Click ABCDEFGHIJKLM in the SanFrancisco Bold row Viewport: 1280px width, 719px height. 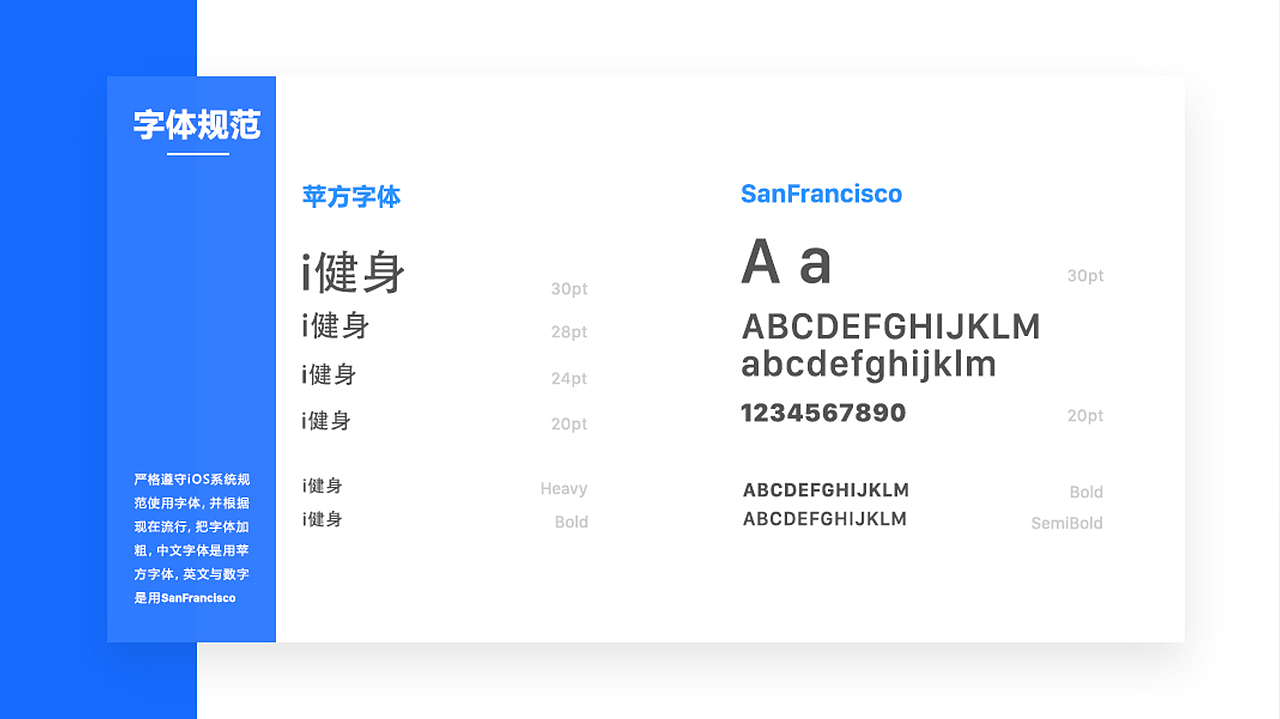826,490
